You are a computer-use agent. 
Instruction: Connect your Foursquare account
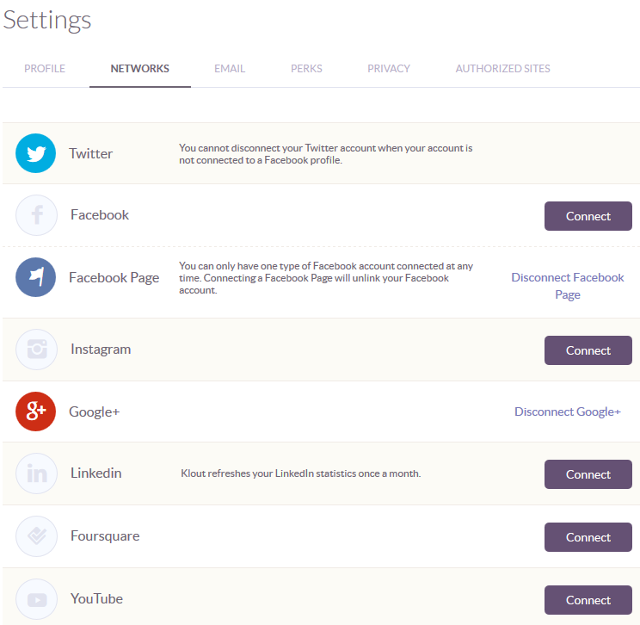[588, 537]
